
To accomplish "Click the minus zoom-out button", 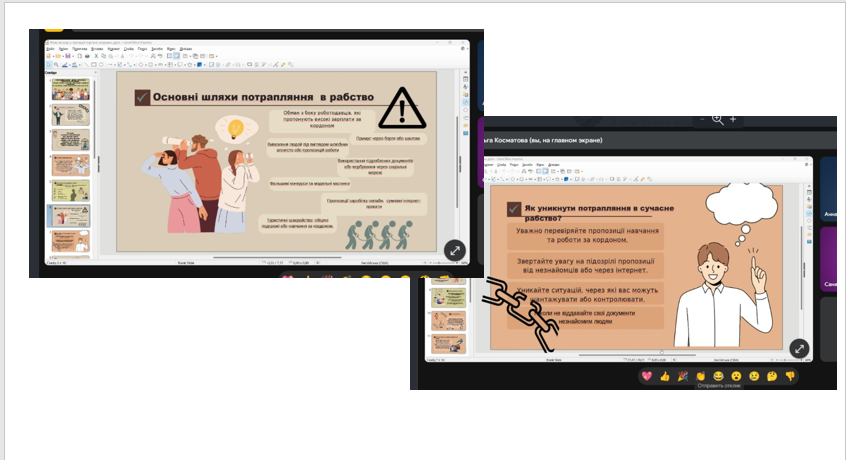I will [x=702, y=119].
